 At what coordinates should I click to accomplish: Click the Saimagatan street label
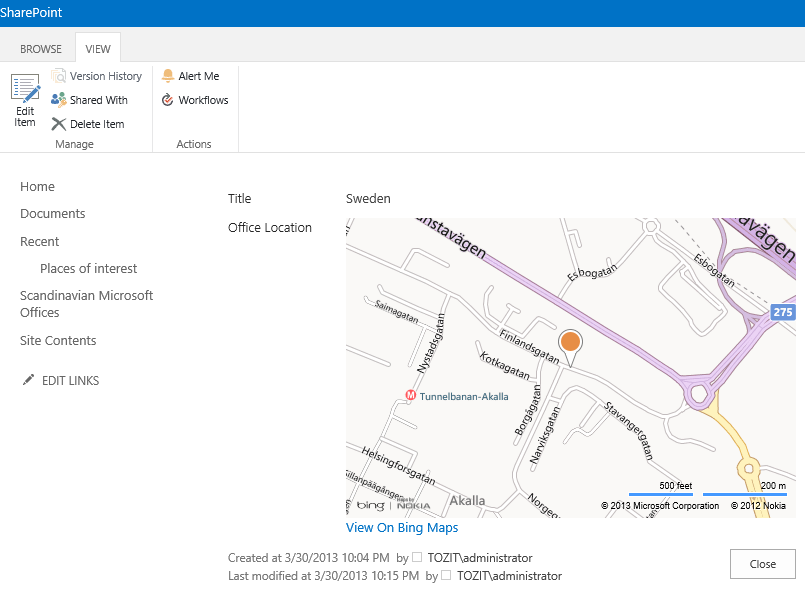point(396,312)
